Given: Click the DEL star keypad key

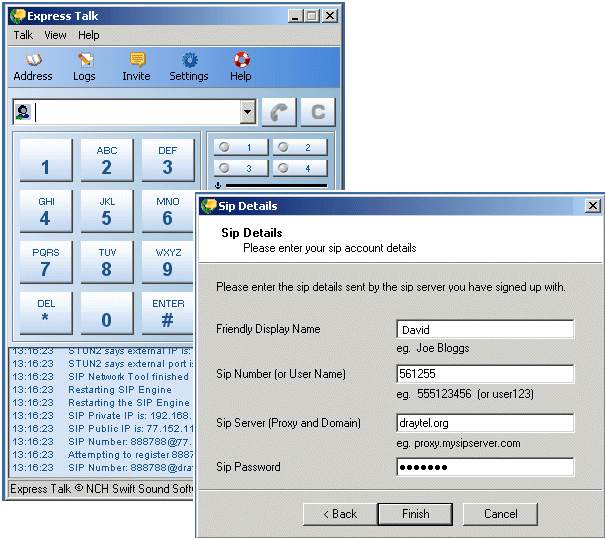Looking at the screenshot, I should pos(46,313).
